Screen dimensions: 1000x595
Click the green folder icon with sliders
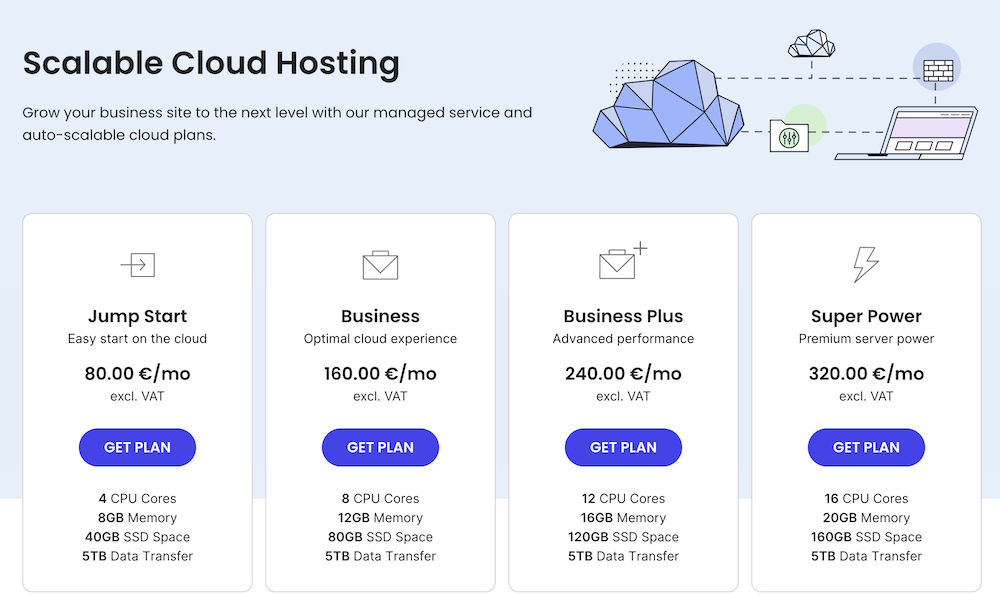tap(789, 137)
